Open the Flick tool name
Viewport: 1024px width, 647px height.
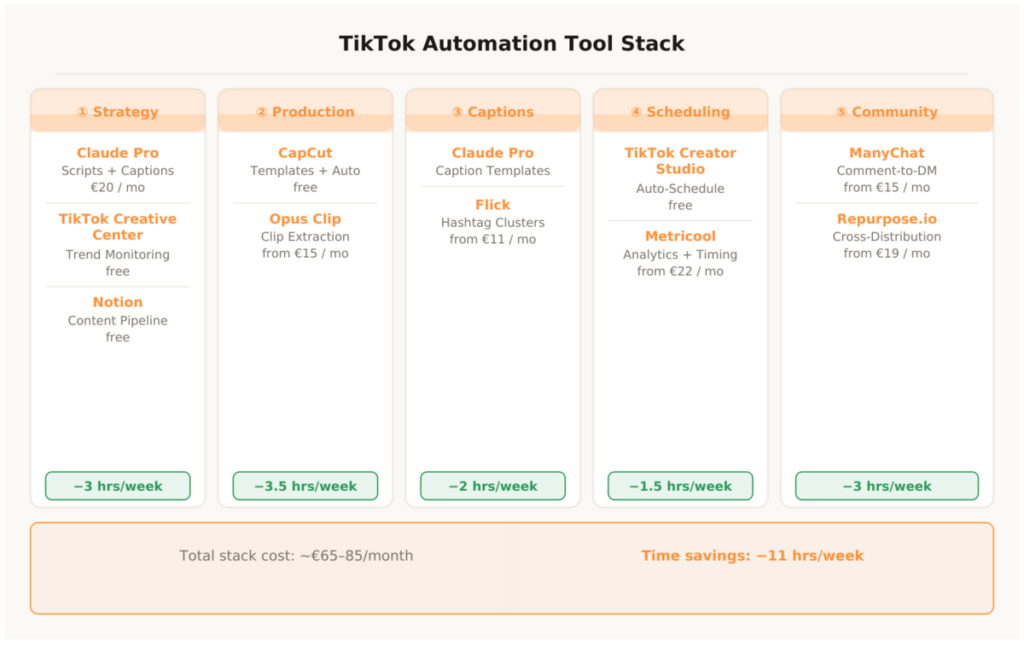point(492,205)
